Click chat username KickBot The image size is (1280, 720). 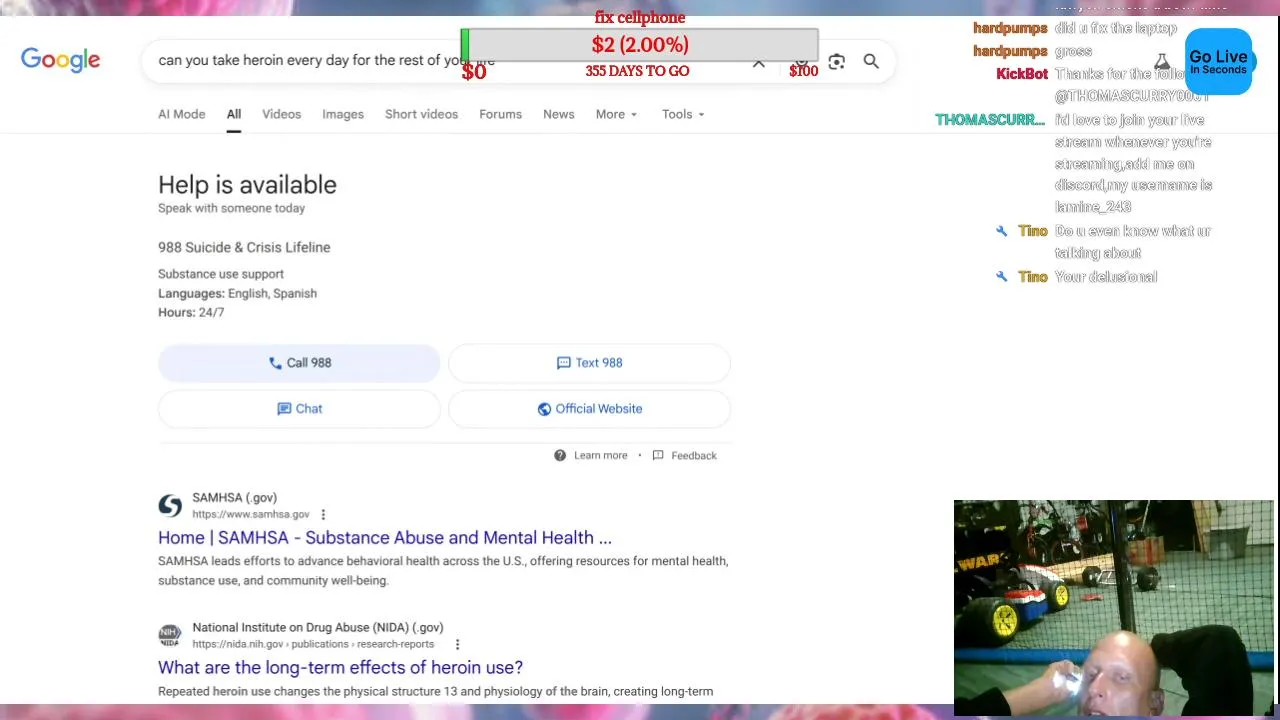(x=1022, y=74)
